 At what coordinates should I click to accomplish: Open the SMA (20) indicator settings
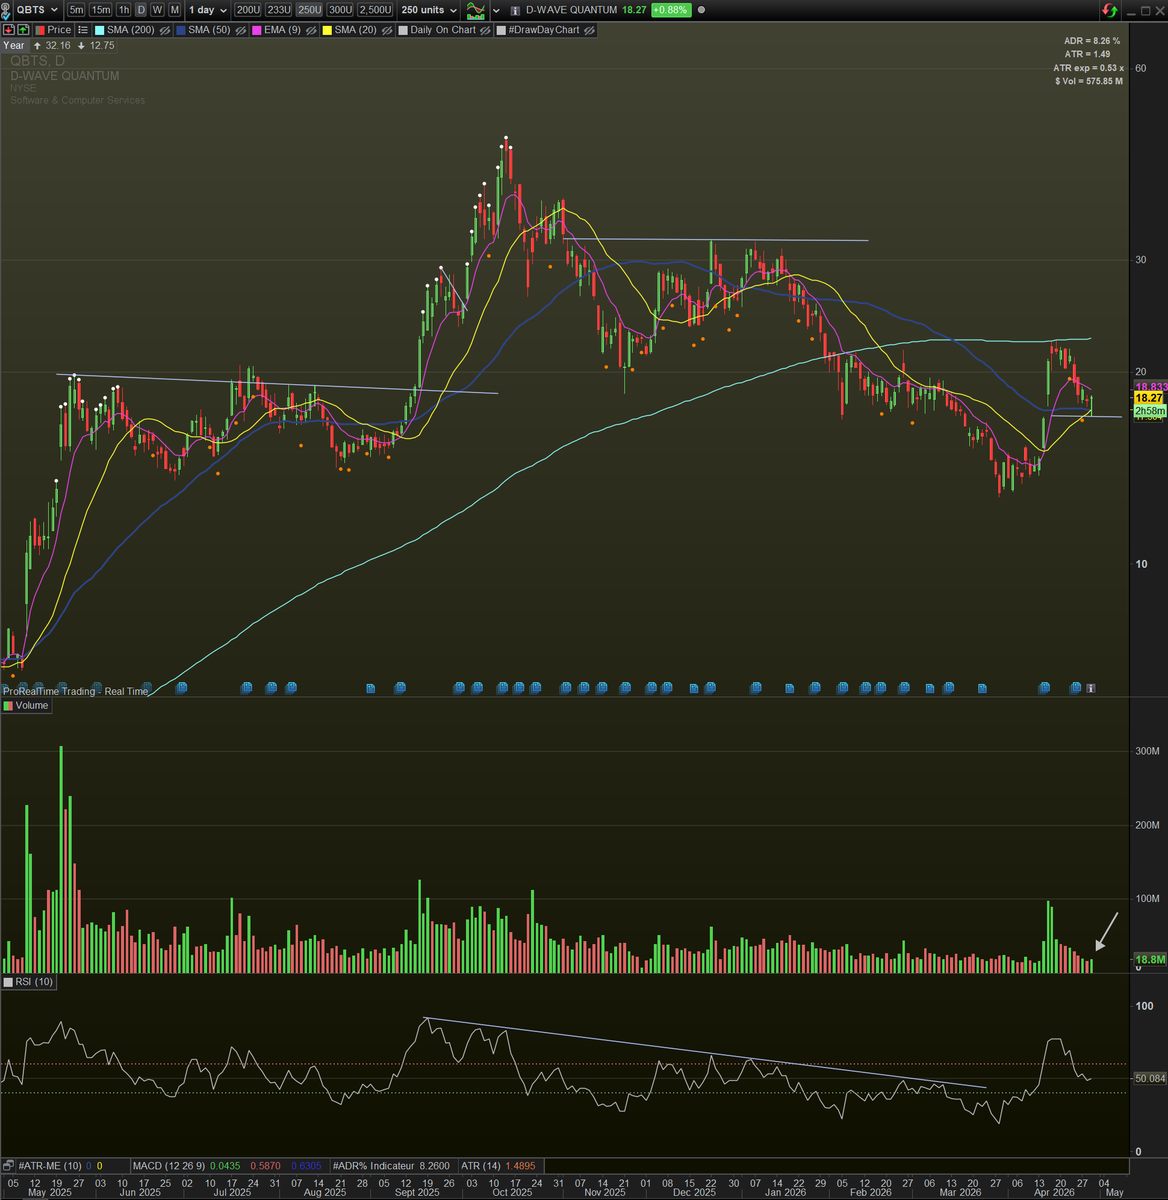pyautogui.click(x=355, y=30)
